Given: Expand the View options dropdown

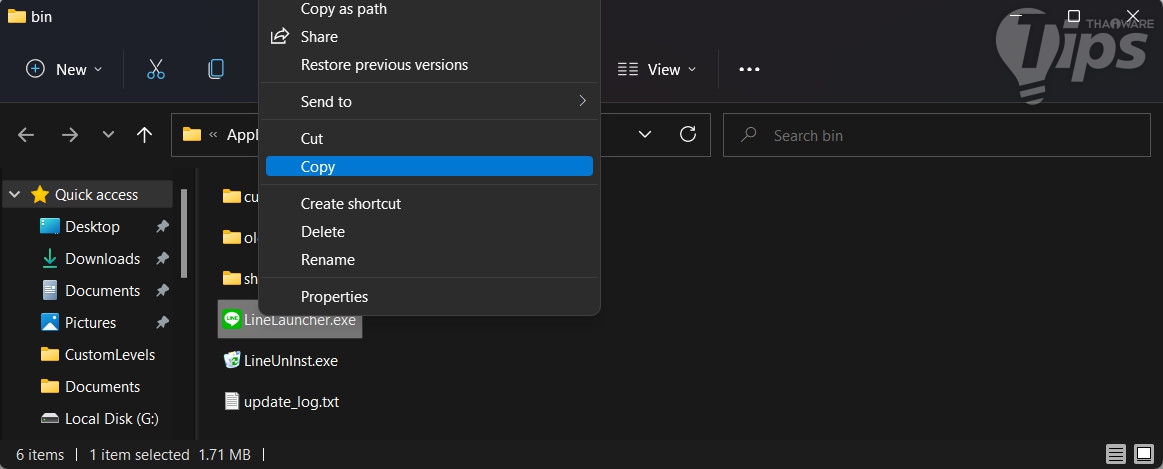Looking at the screenshot, I should (657, 69).
